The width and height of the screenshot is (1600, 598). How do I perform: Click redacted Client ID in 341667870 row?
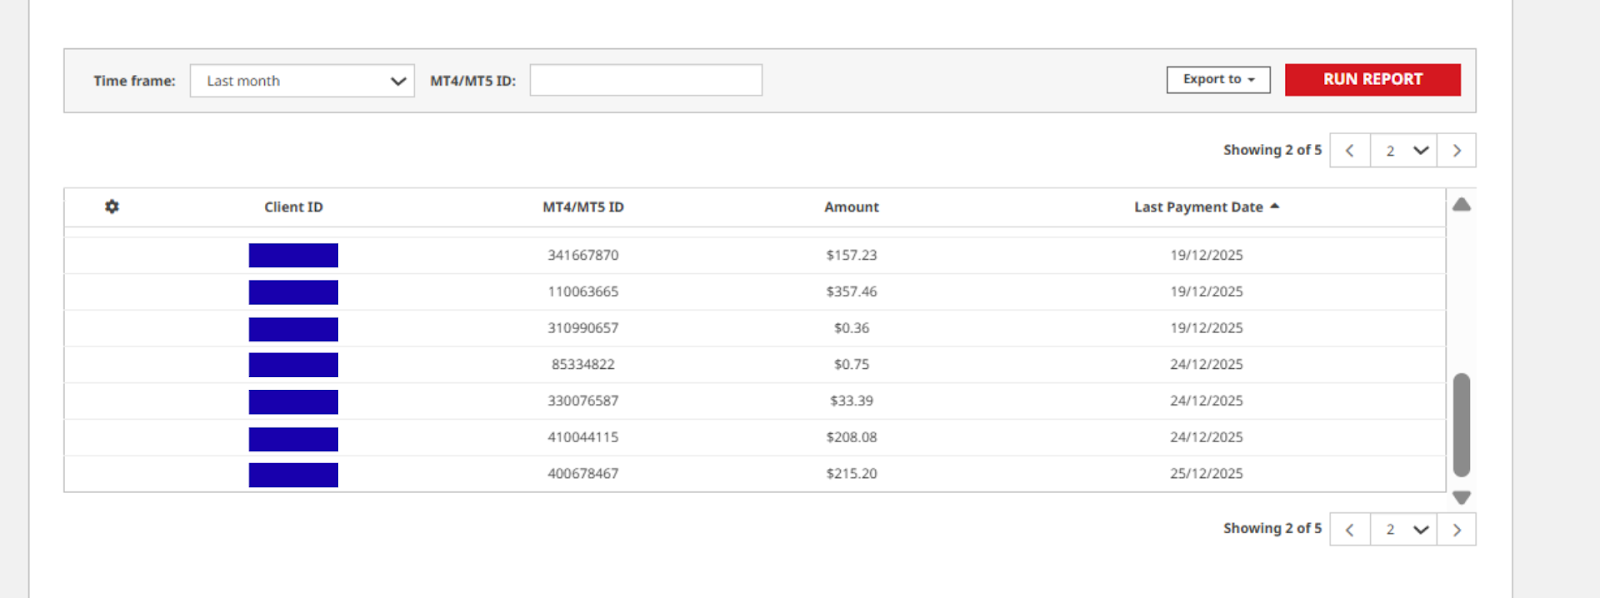[293, 255]
